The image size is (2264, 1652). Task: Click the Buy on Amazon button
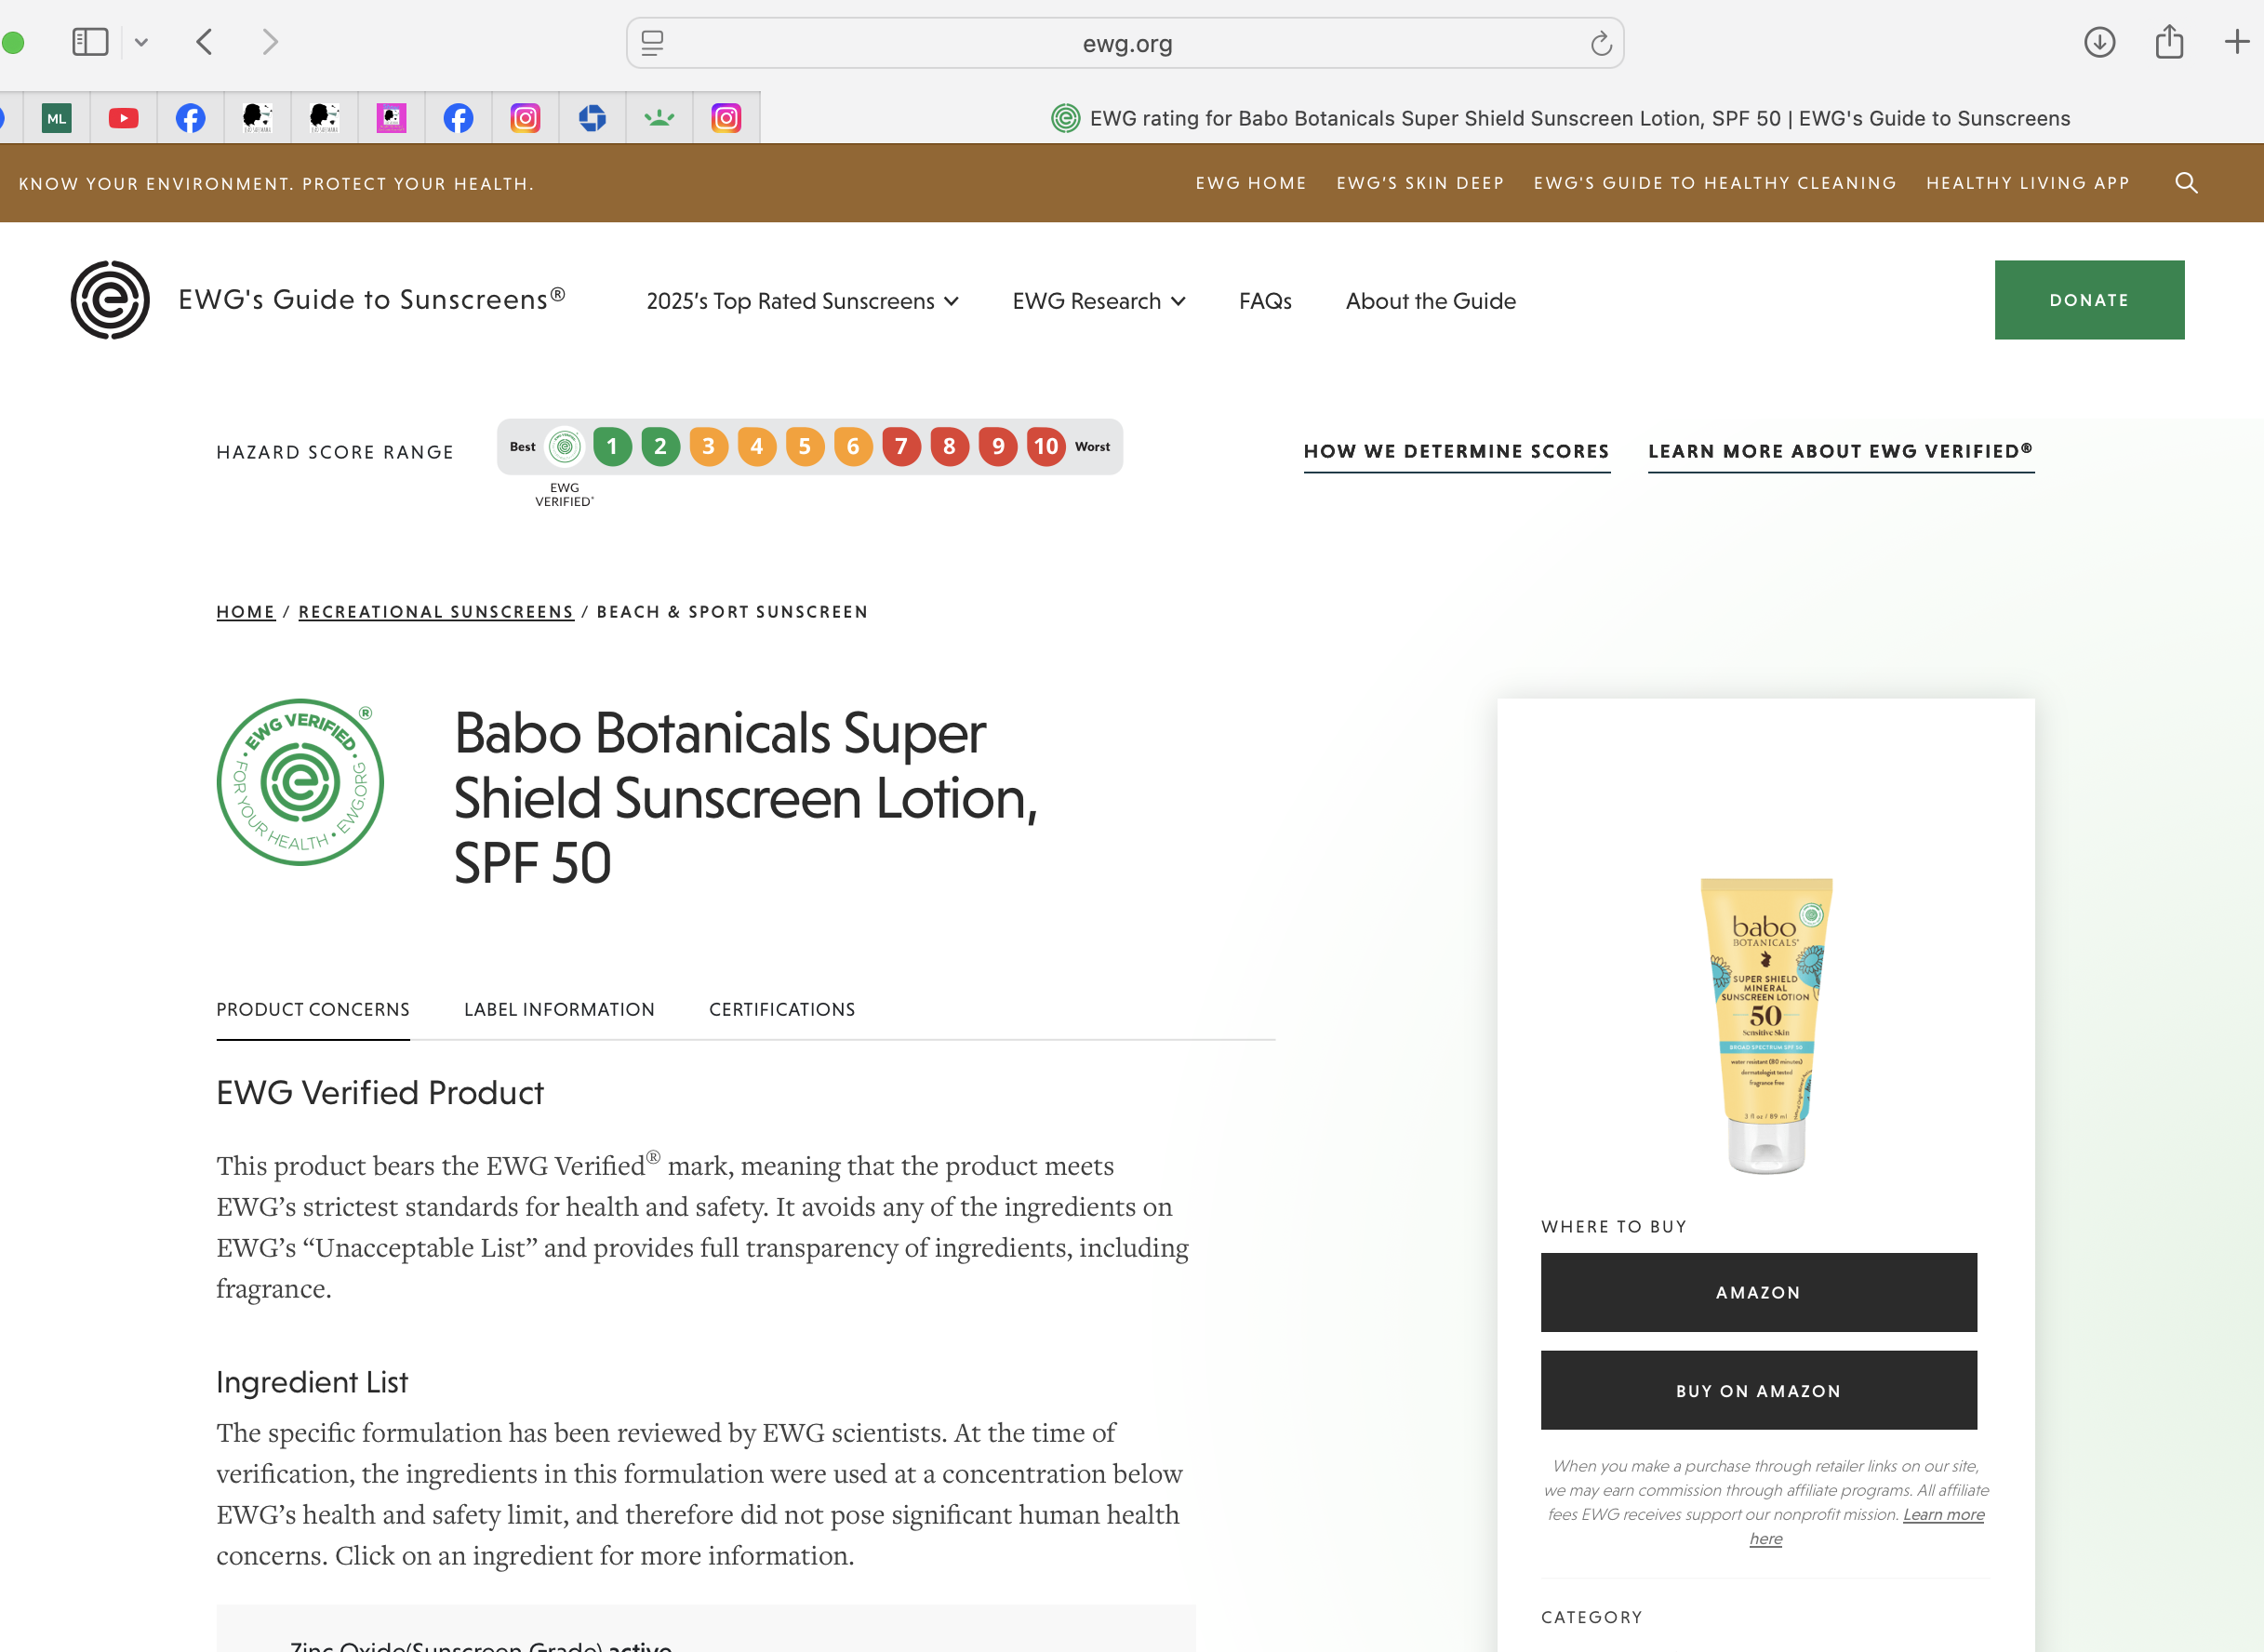point(1758,1391)
